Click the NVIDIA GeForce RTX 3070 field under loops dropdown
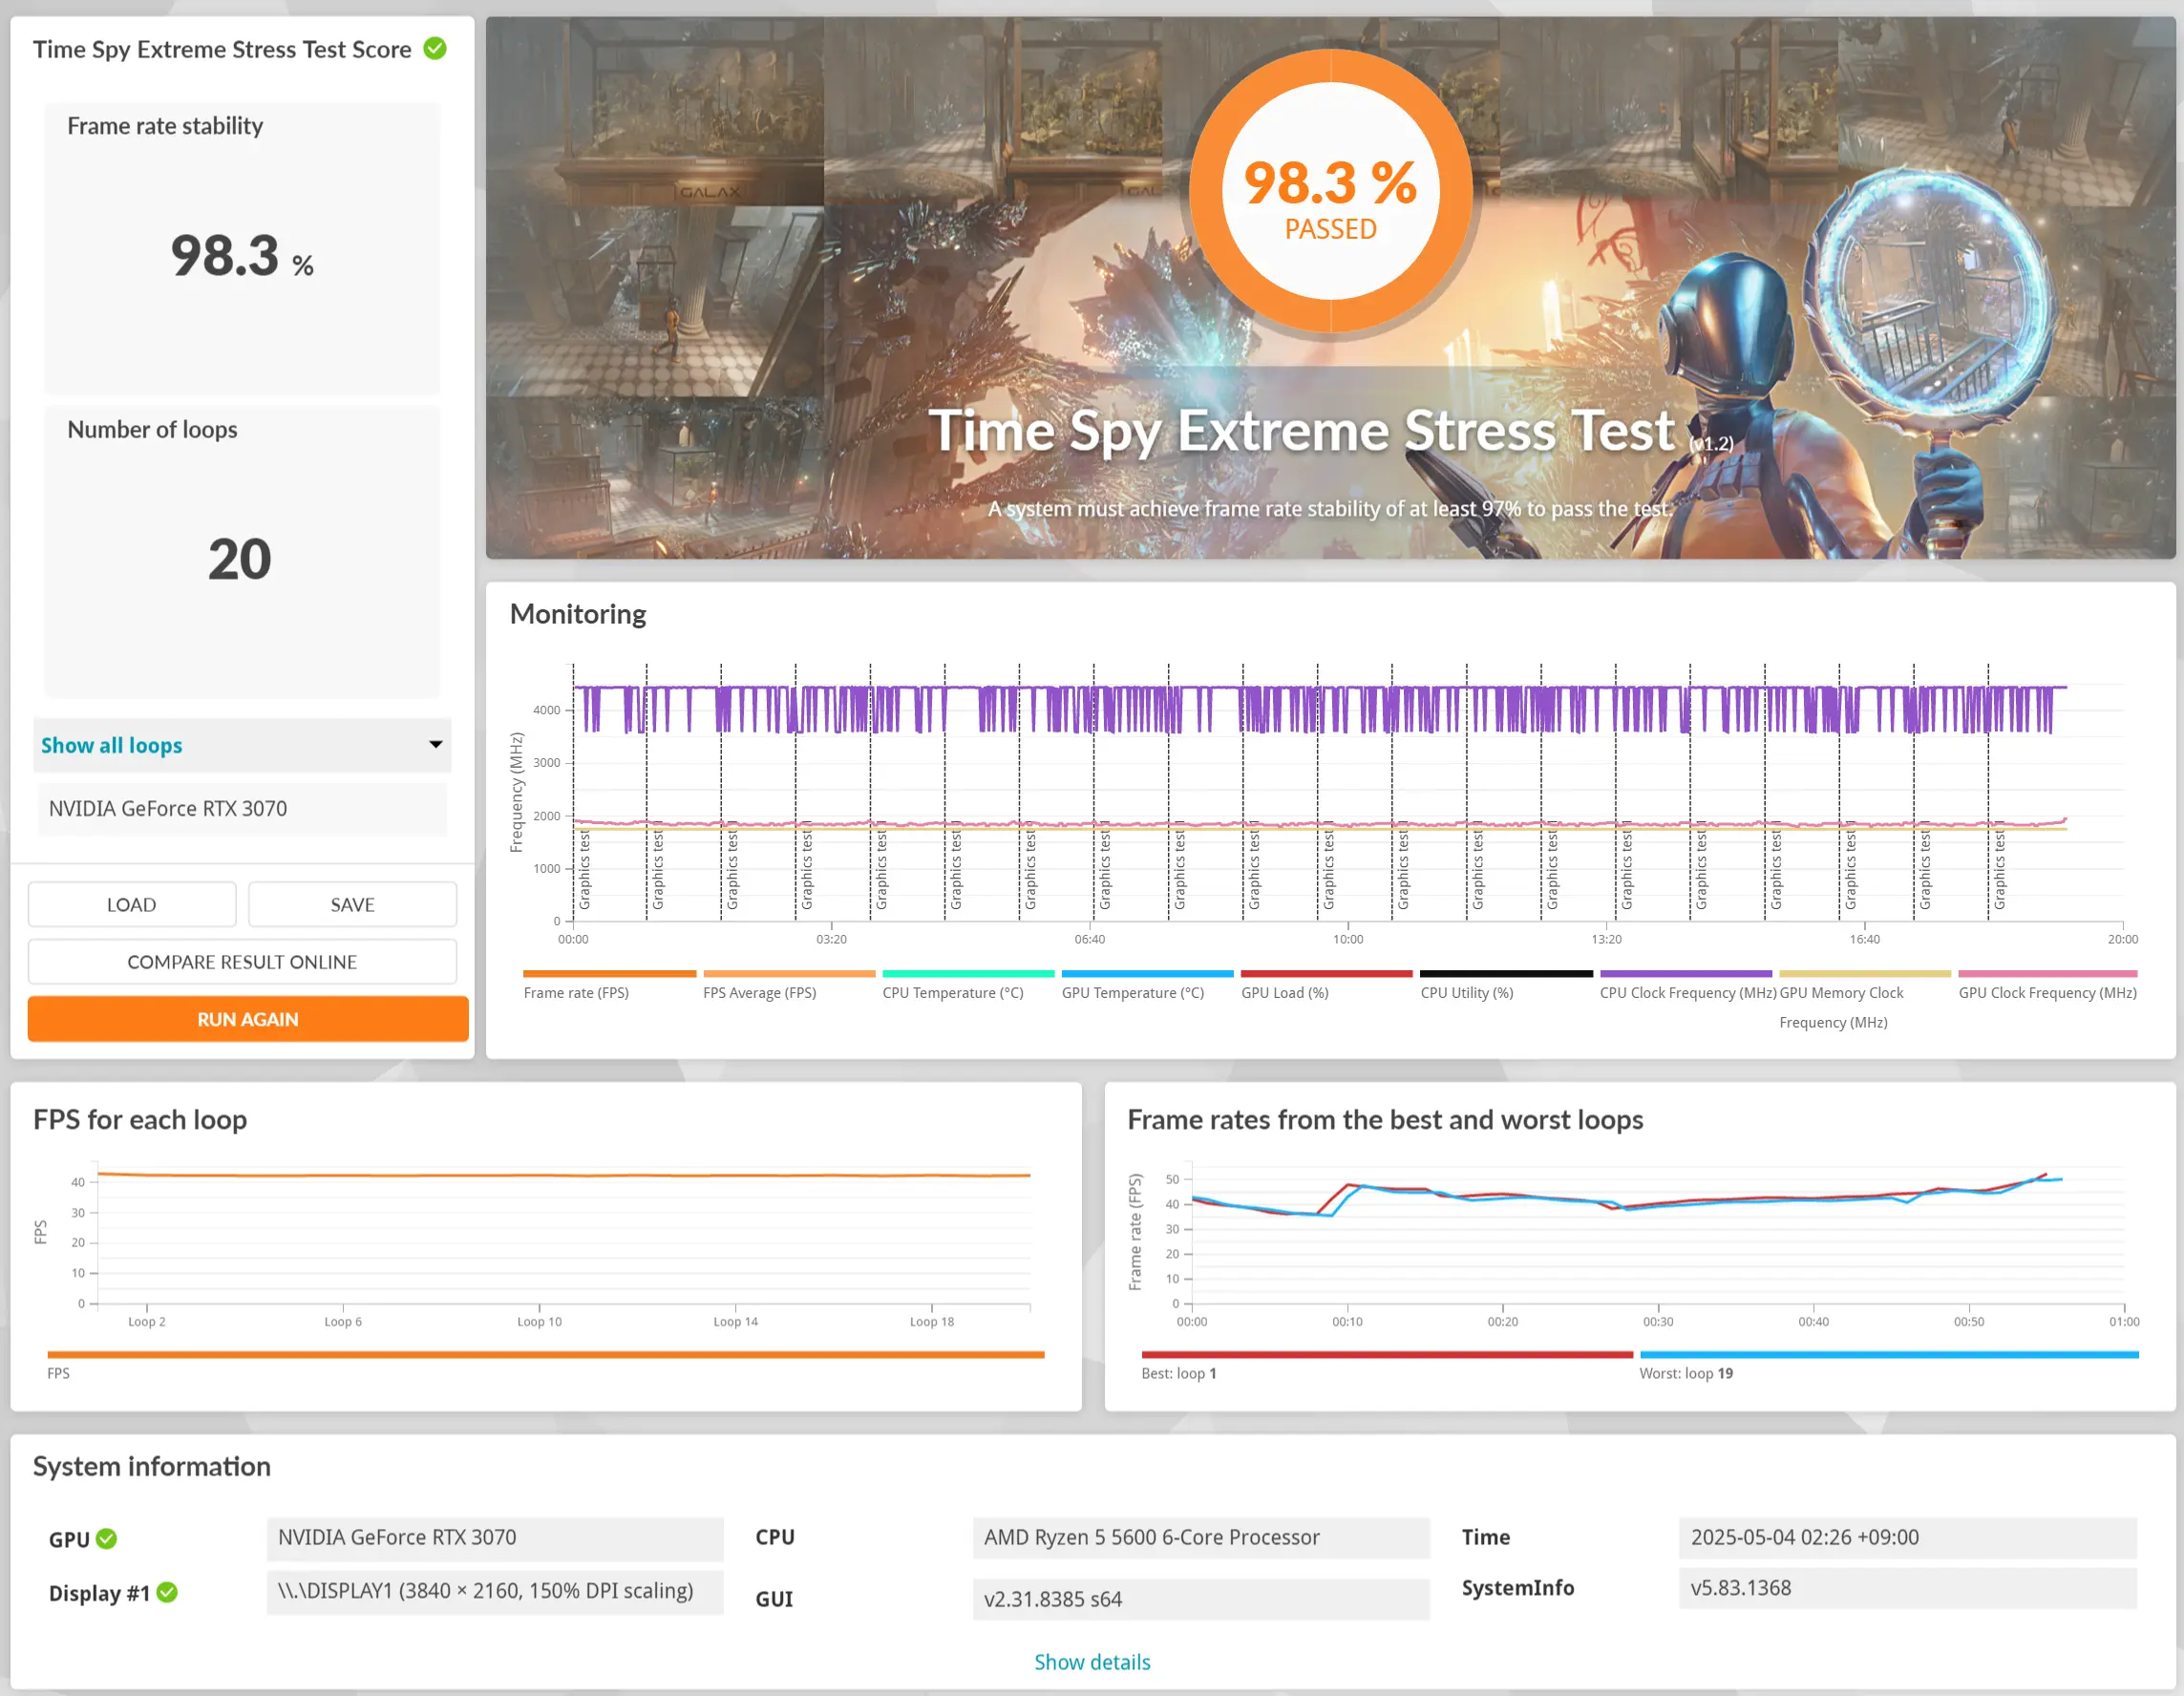 [242, 808]
